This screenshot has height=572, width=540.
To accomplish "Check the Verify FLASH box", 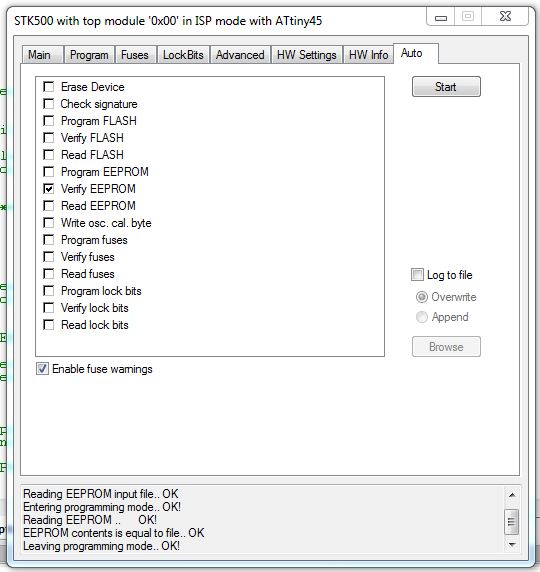I will pos(49,138).
